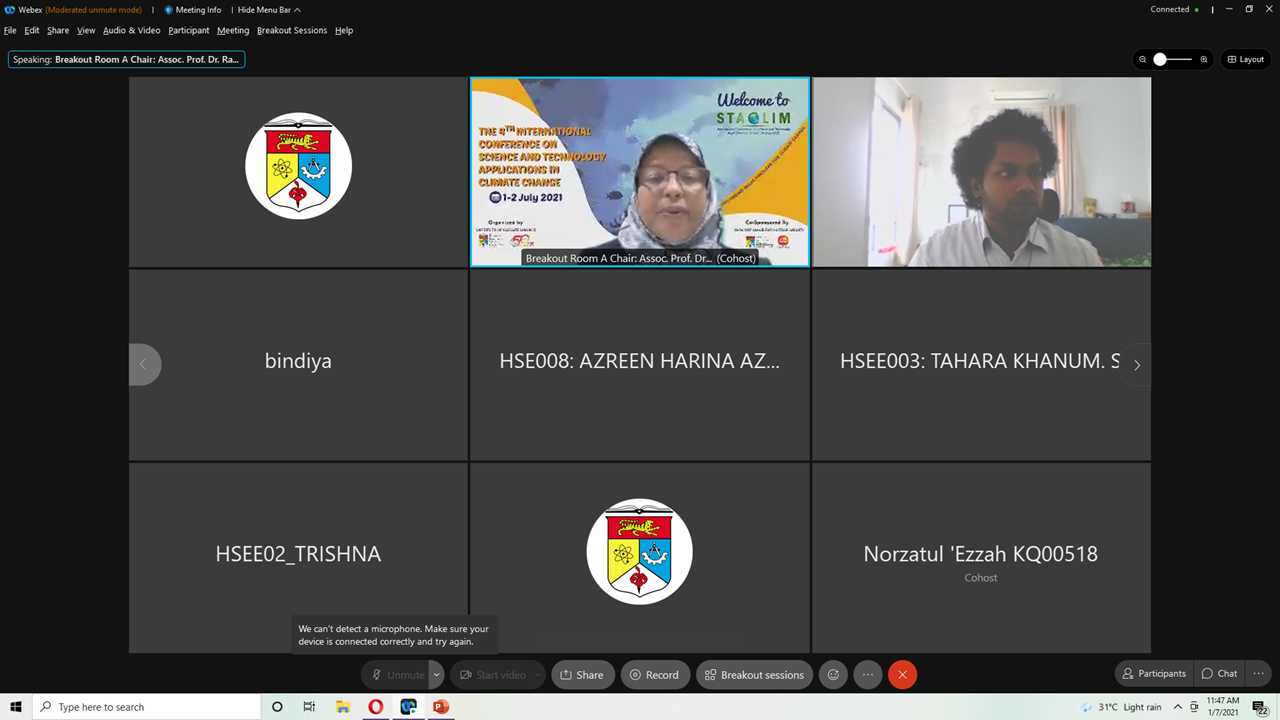
Task: Toggle the Unmute microphone button
Action: (397, 675)
